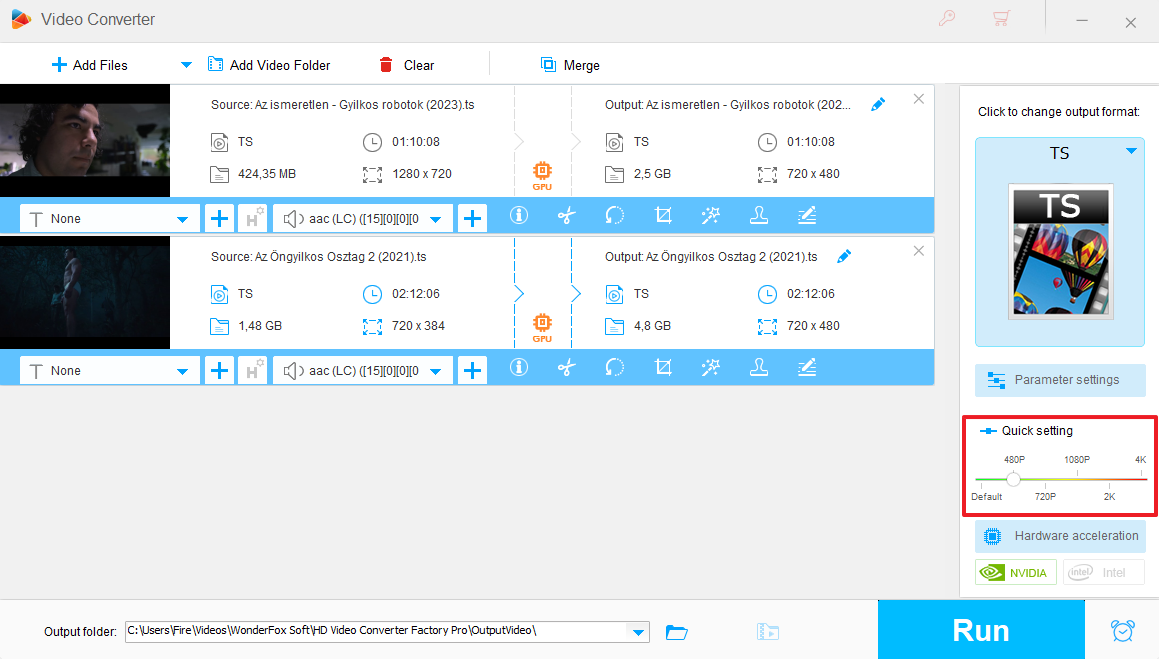
Task: Click source name Az Öngyilkos Osztag 2
Action: [319, 257]
